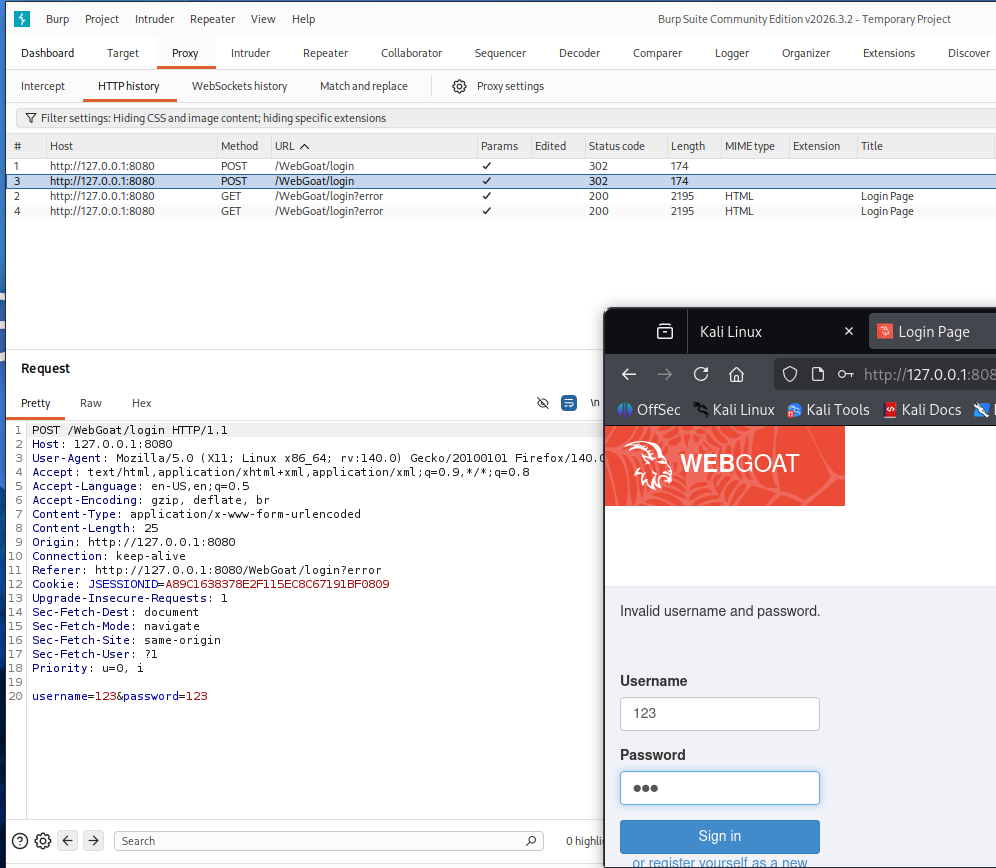Toggle hide non-printable characters eye icon
996x868 pixels.
[x=542, y=403]
